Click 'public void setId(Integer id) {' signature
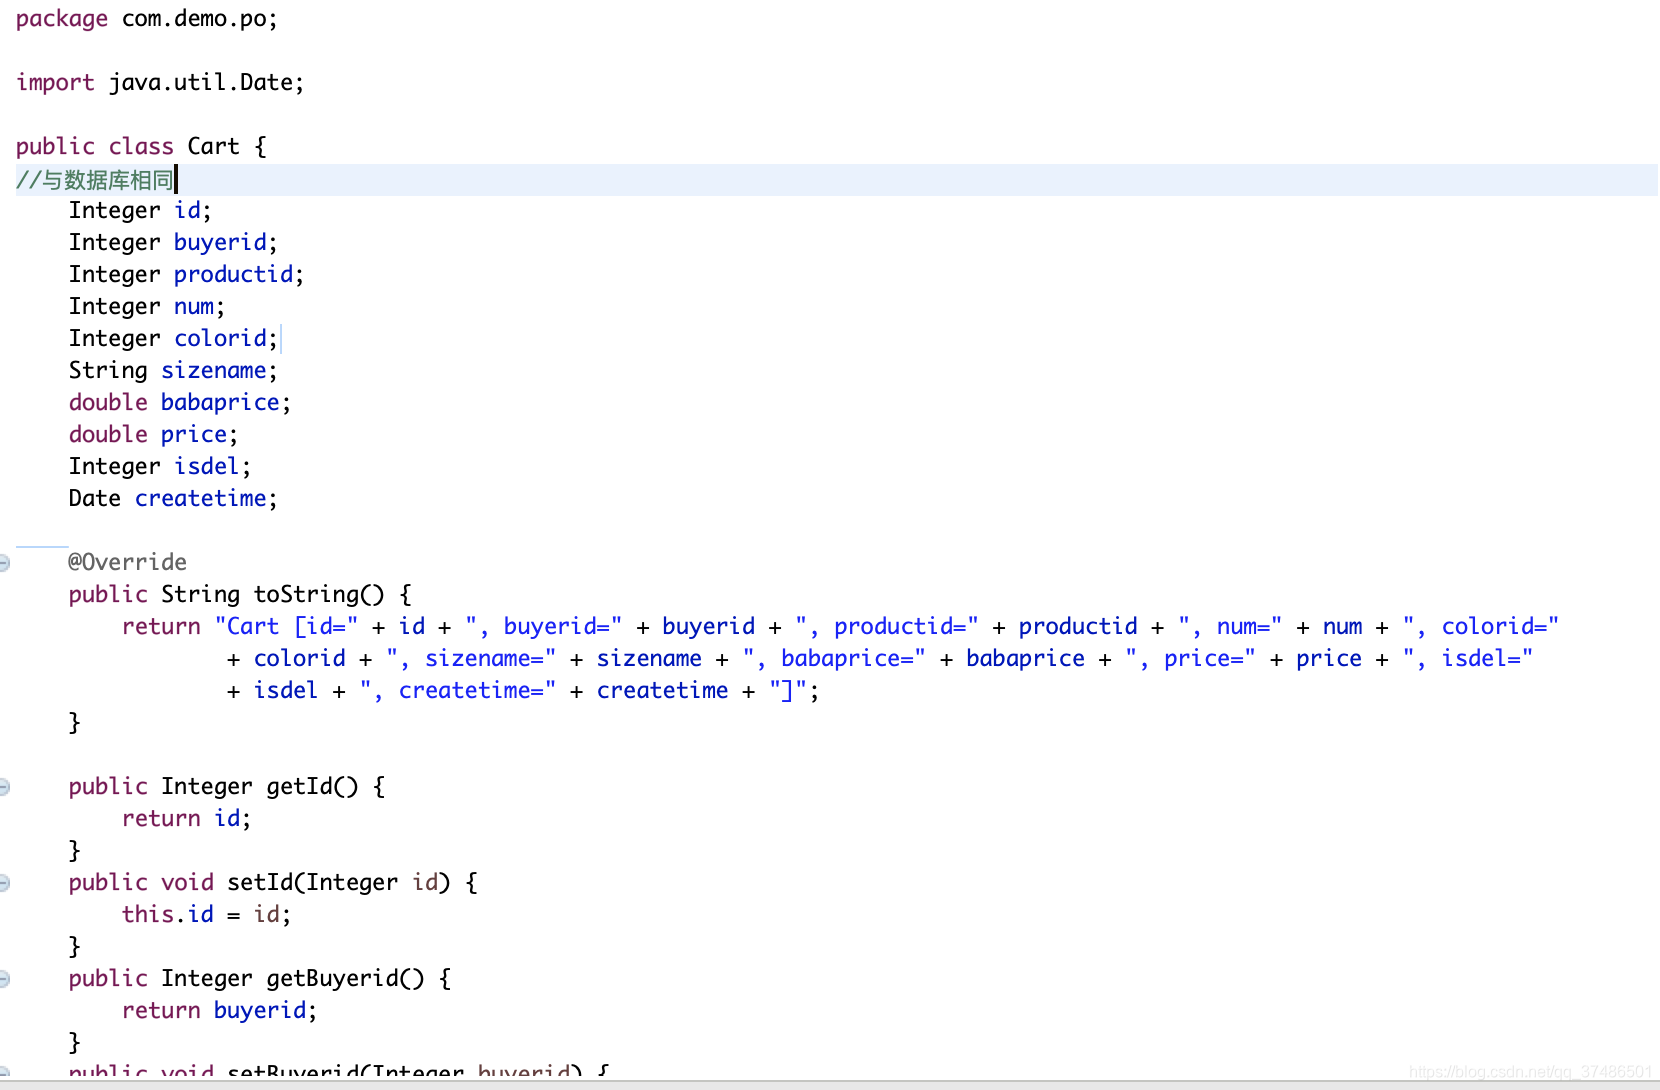The image size is (1660, 1090). 273,882
